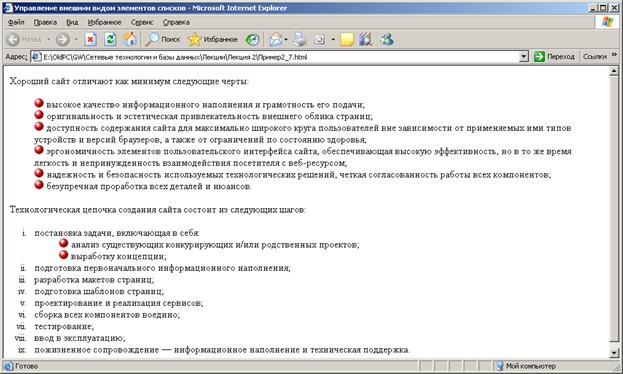Click the vertical scrollbar track
The height and width of the screenshot is (374, 623).
[614, 212]
